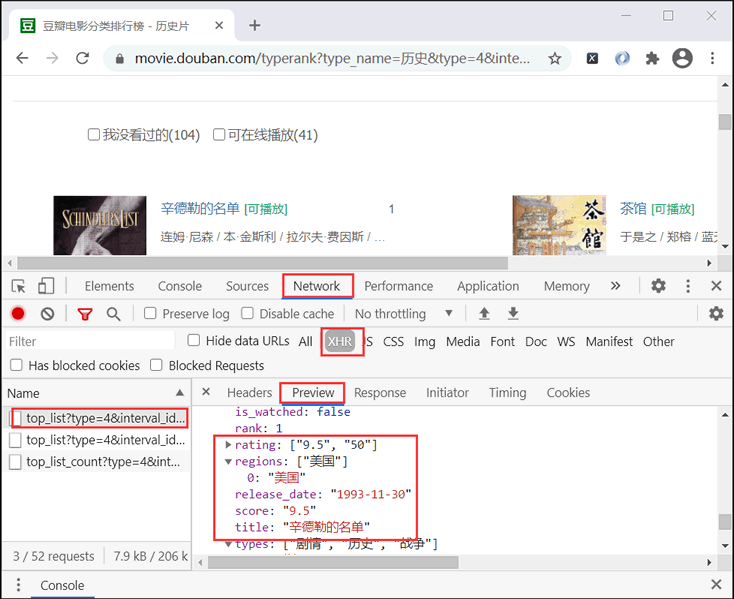Collapse the regions array

pyautogui.click(x=228, y=461)
